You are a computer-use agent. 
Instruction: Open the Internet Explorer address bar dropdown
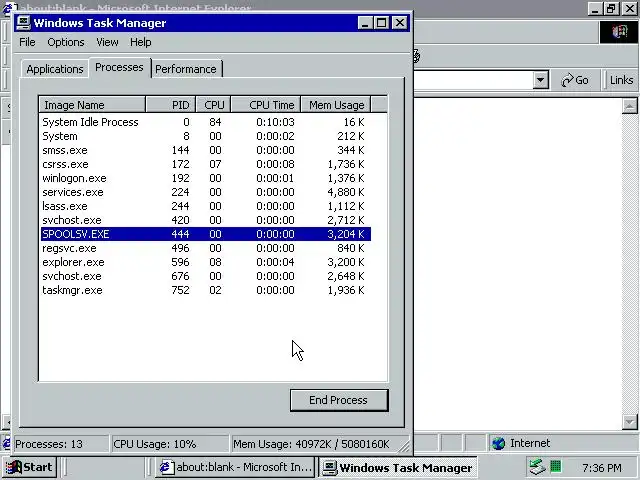(540, 80)
